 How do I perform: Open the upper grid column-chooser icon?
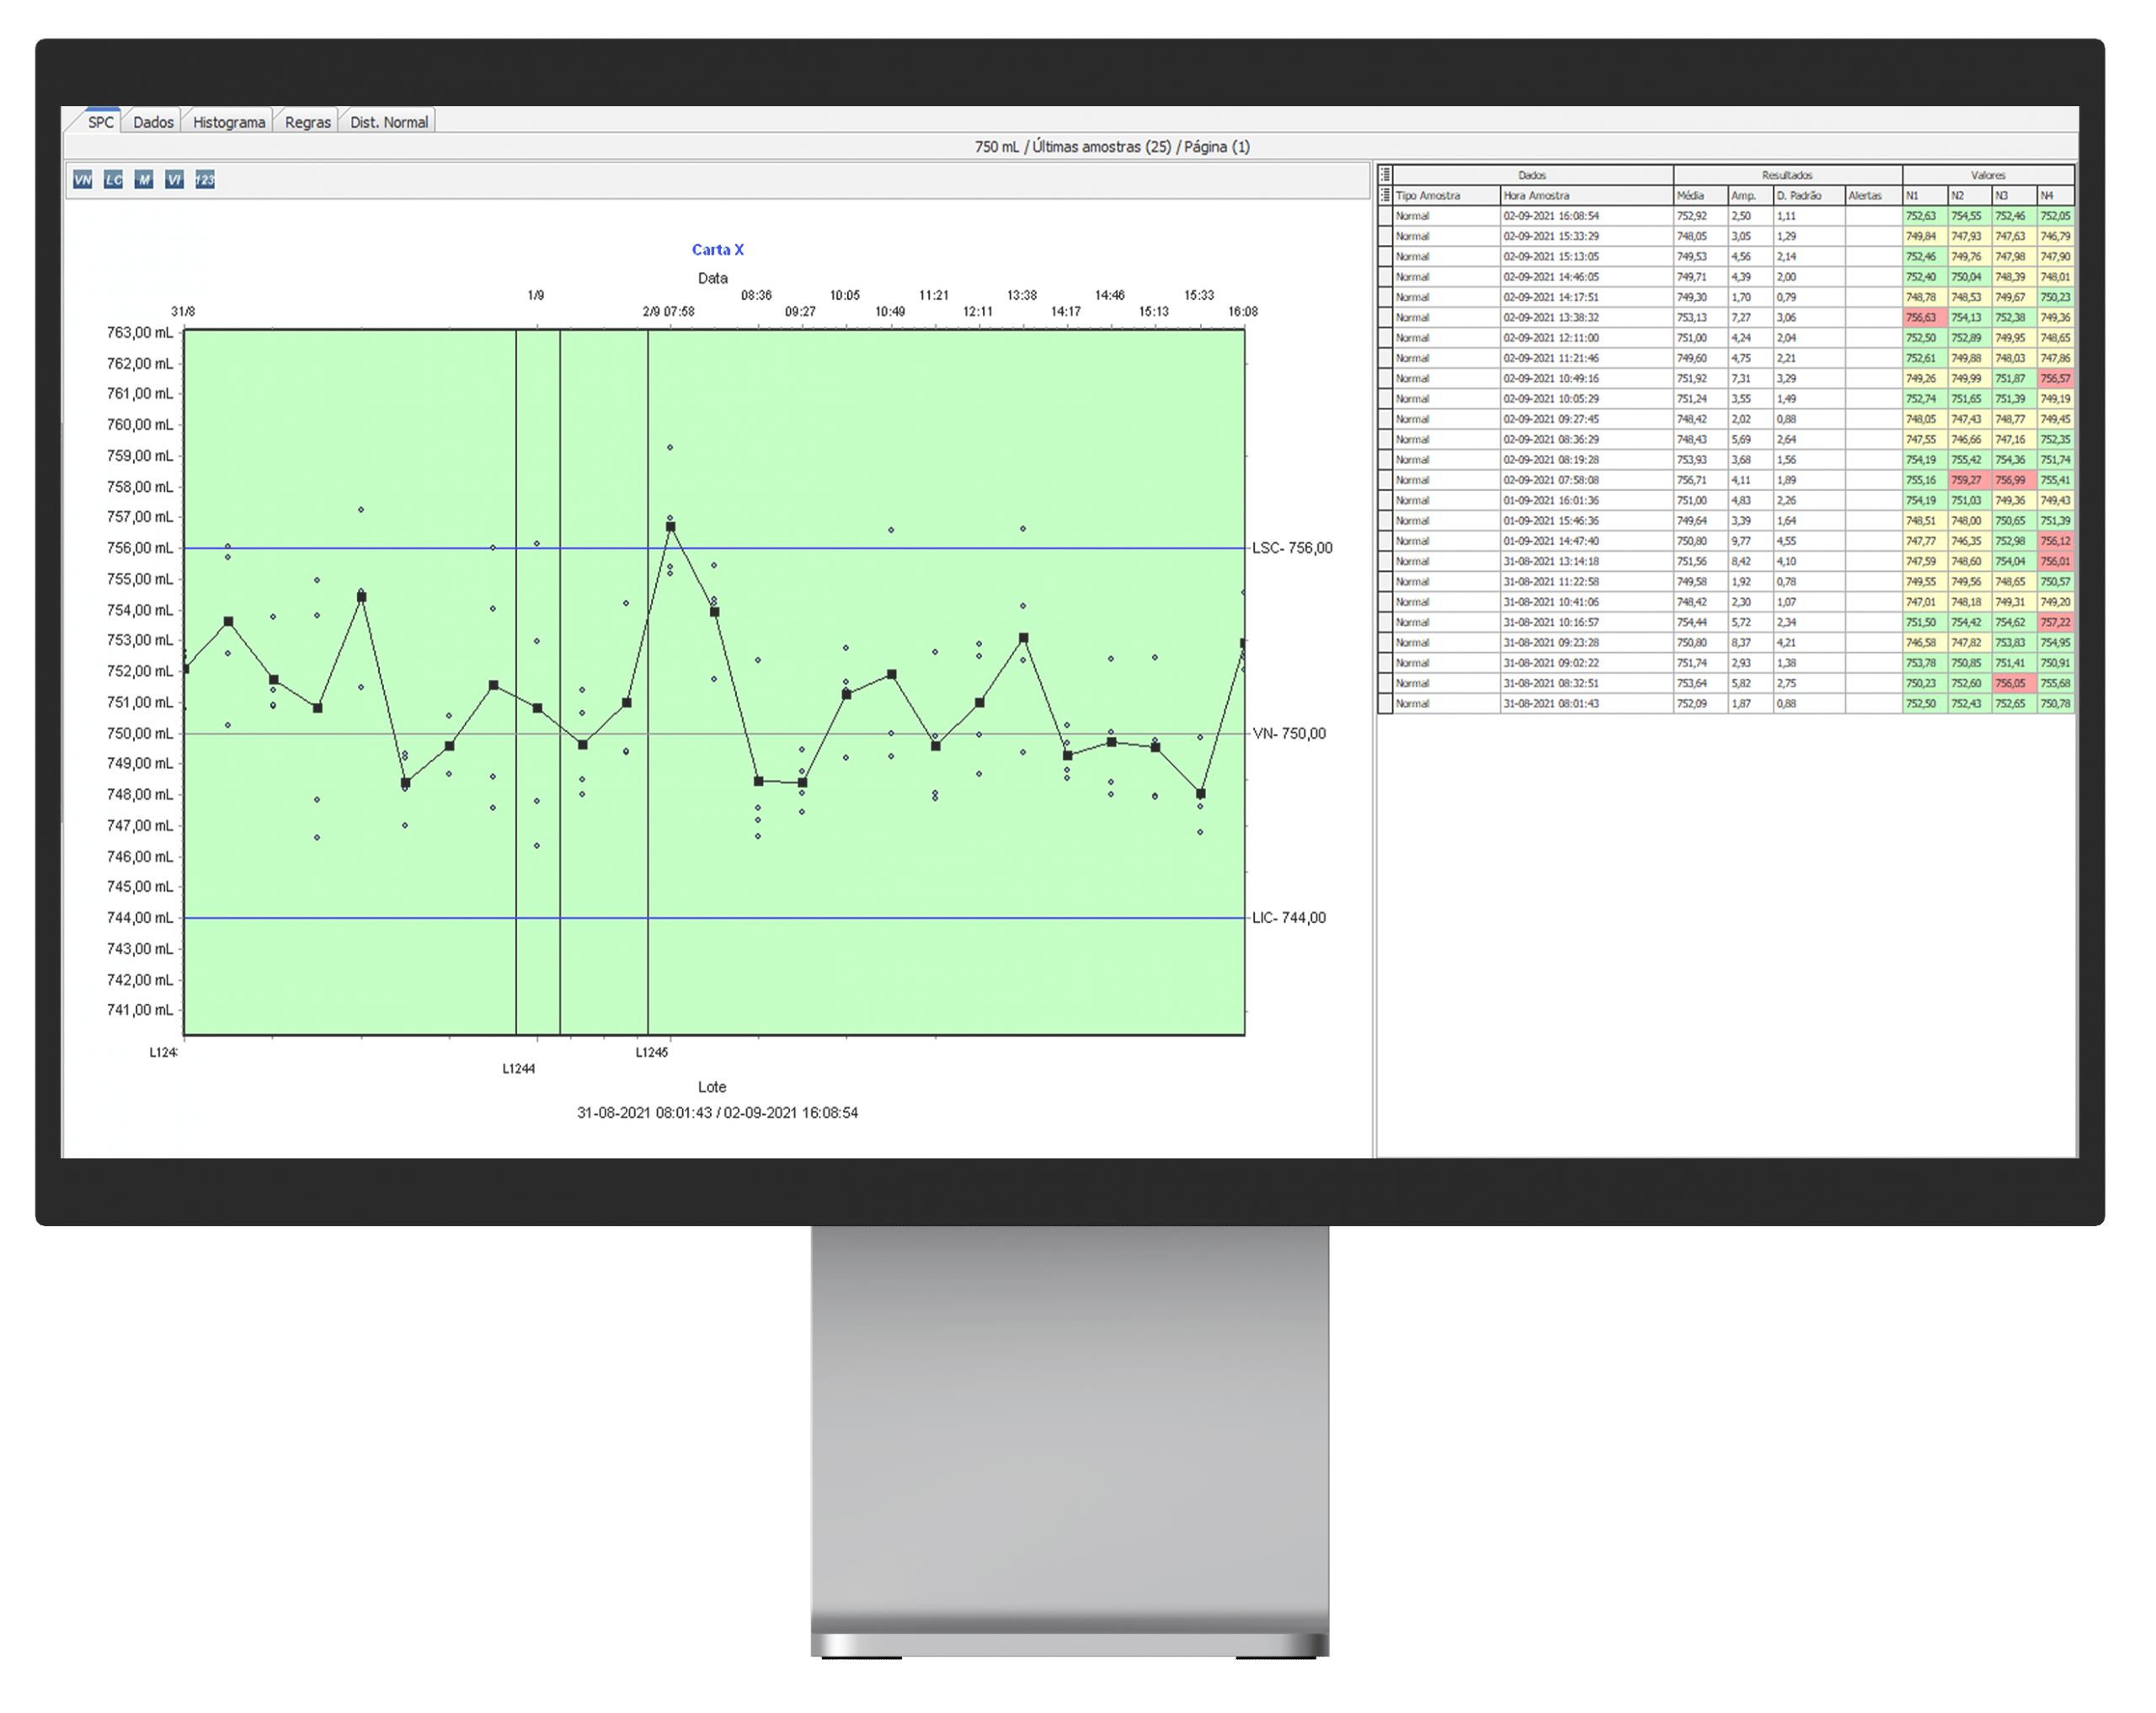[x=1385, y=175]
